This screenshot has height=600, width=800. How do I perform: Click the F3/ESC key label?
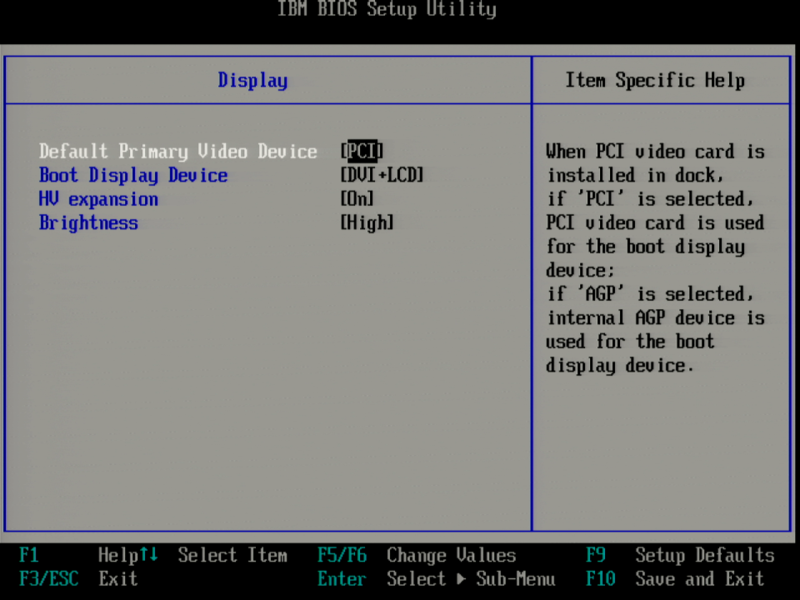(x=48, y=579)
